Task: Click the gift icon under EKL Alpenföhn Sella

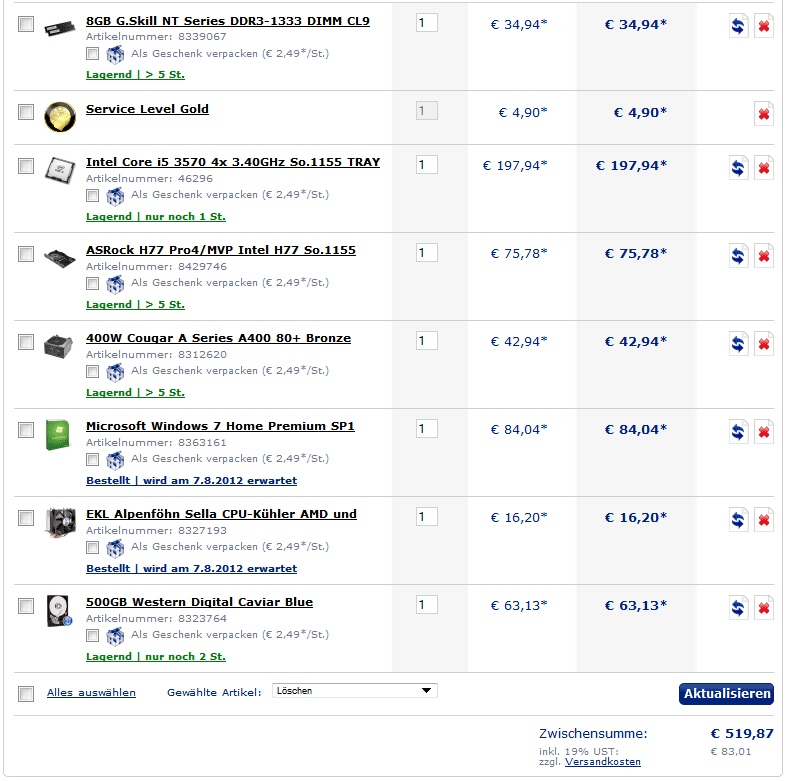Action: point(115,547)
